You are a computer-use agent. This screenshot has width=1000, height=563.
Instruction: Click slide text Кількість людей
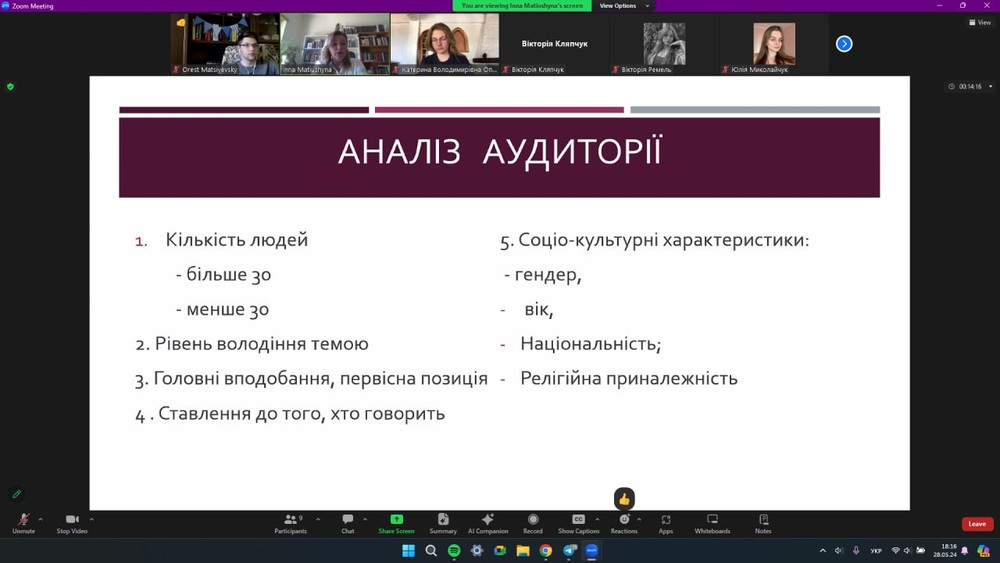pos(237,240)
